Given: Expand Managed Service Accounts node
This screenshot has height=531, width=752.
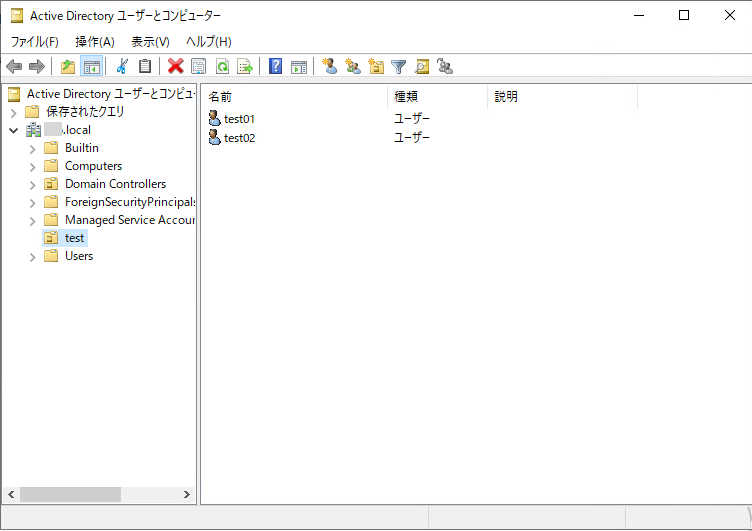Looking at the screenshot, I should coord(33,221).
